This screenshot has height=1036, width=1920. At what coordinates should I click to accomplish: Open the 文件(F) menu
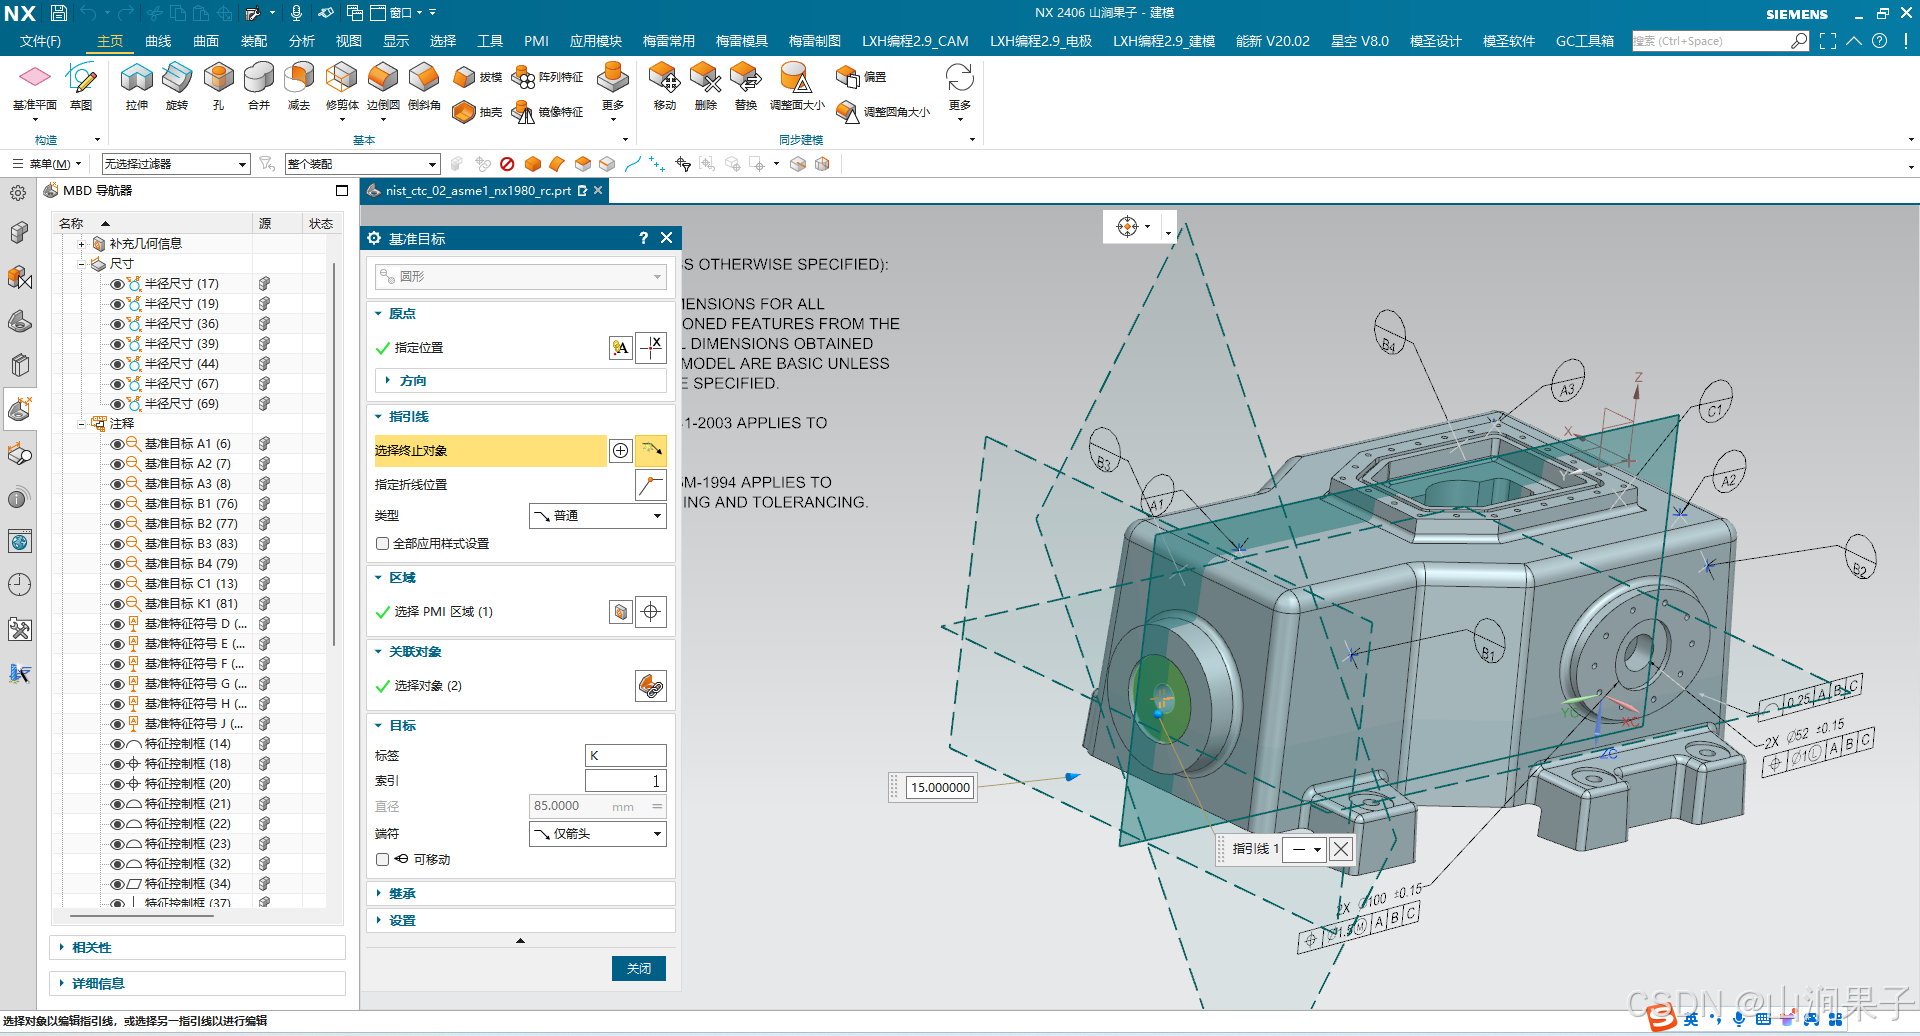[x=40, y=41]
